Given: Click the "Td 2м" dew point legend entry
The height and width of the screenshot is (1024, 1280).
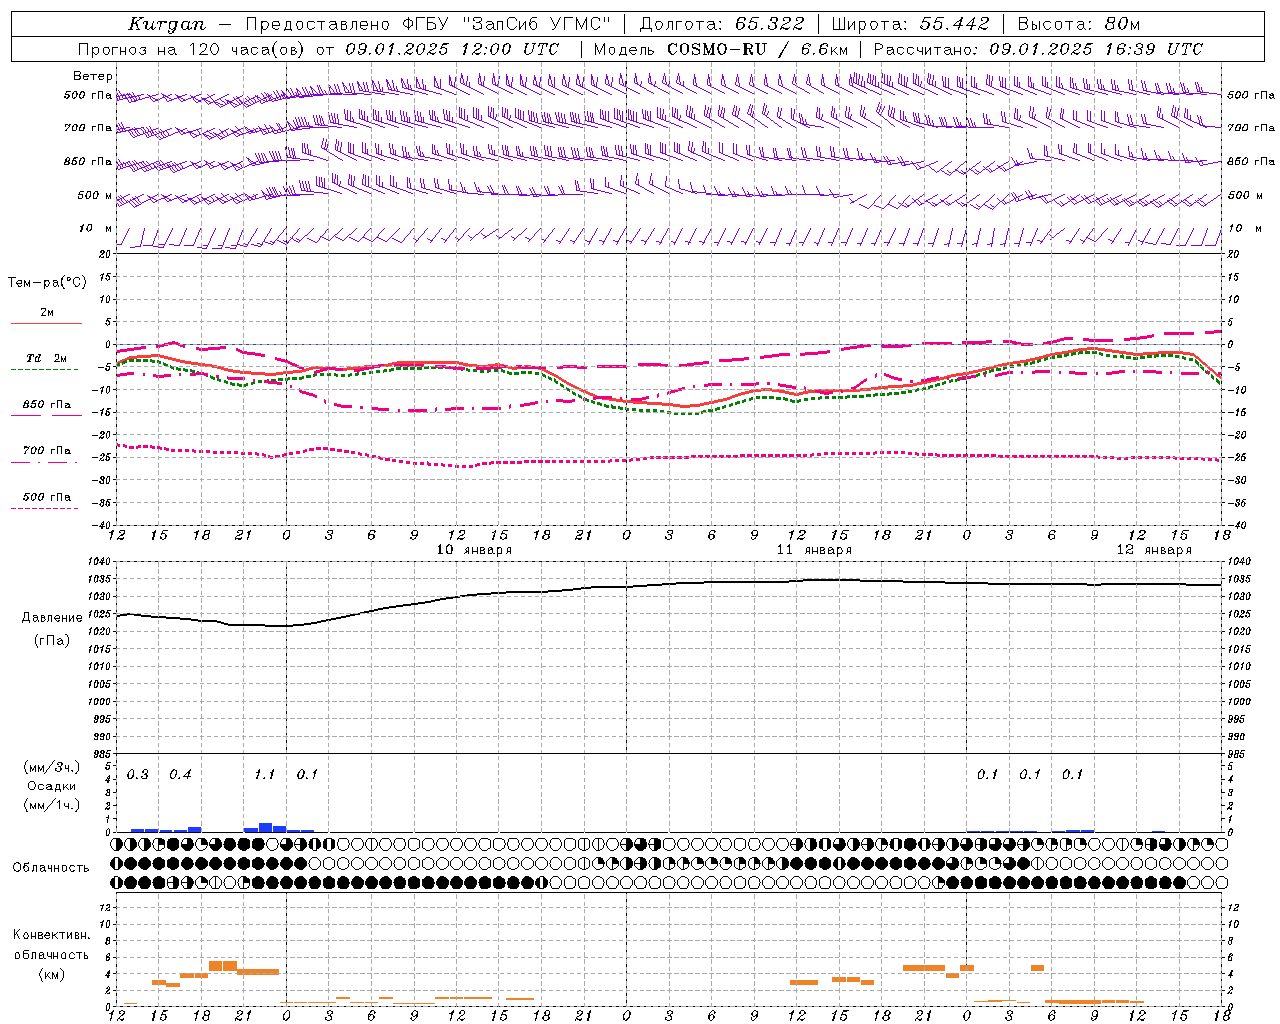Looking at the screenshot, I should pyautogui.click(x=46, y=358).
